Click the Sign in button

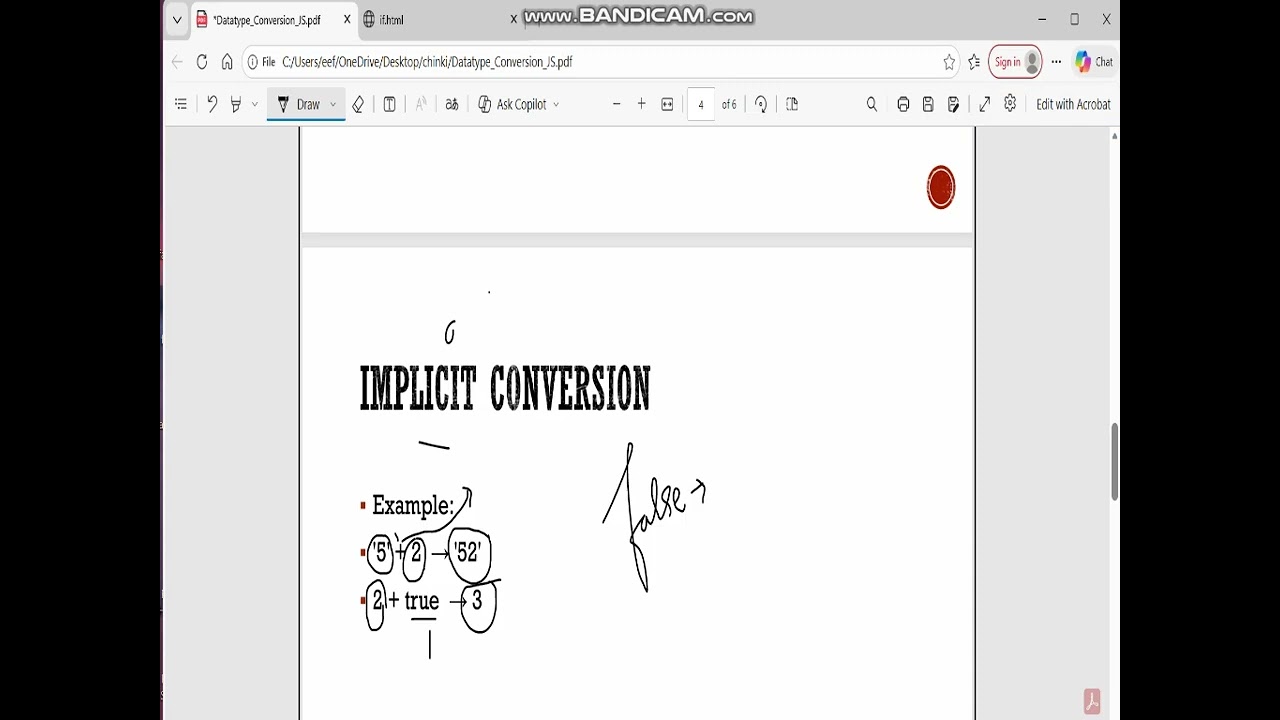click(1016, 62)
